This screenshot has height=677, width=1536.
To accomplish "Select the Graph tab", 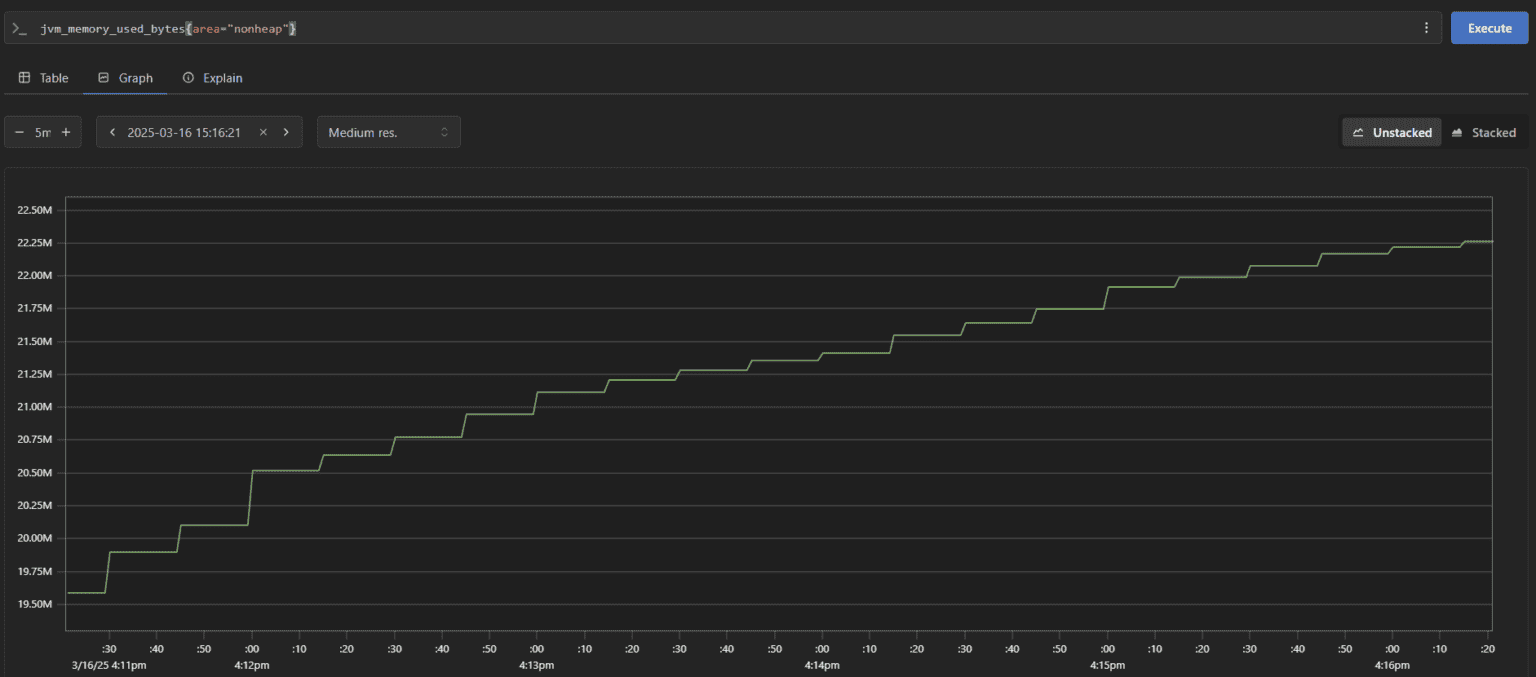I will (125, 78).
